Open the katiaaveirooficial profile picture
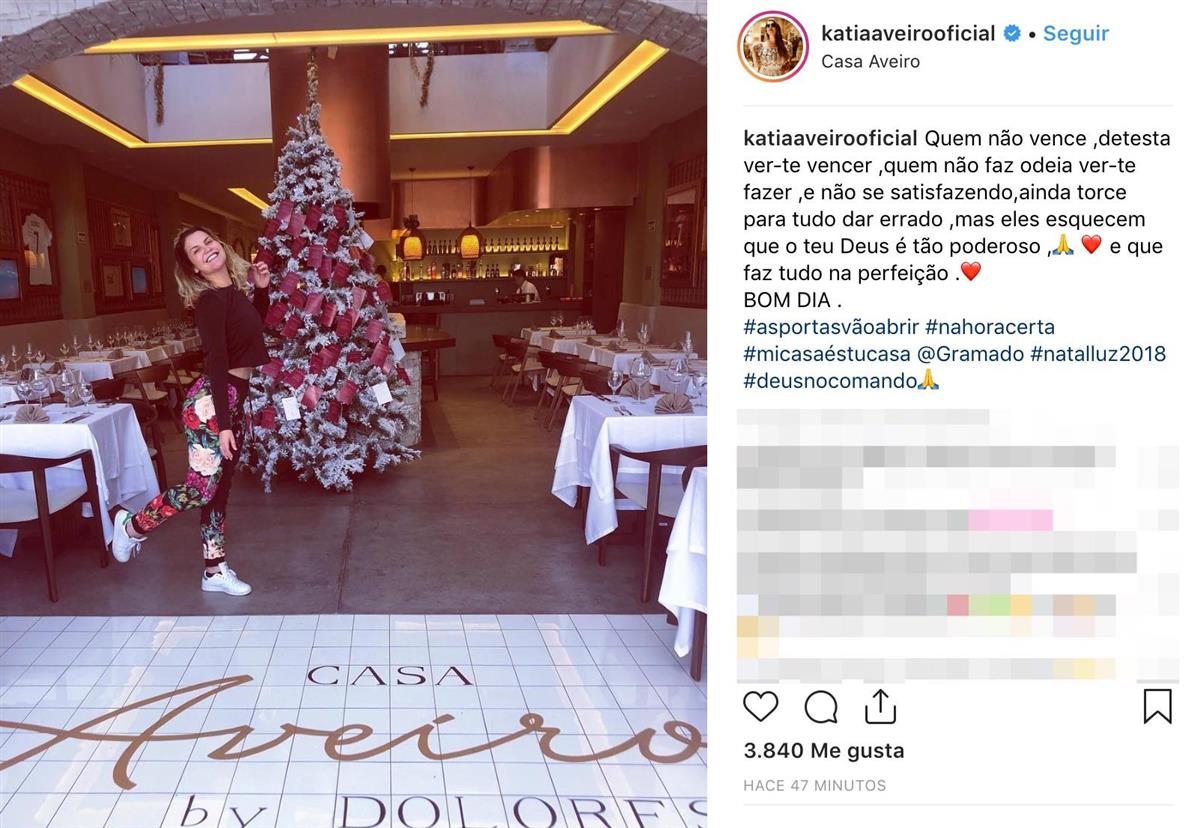The image size is (1200, 828). (x=773, y=47)
